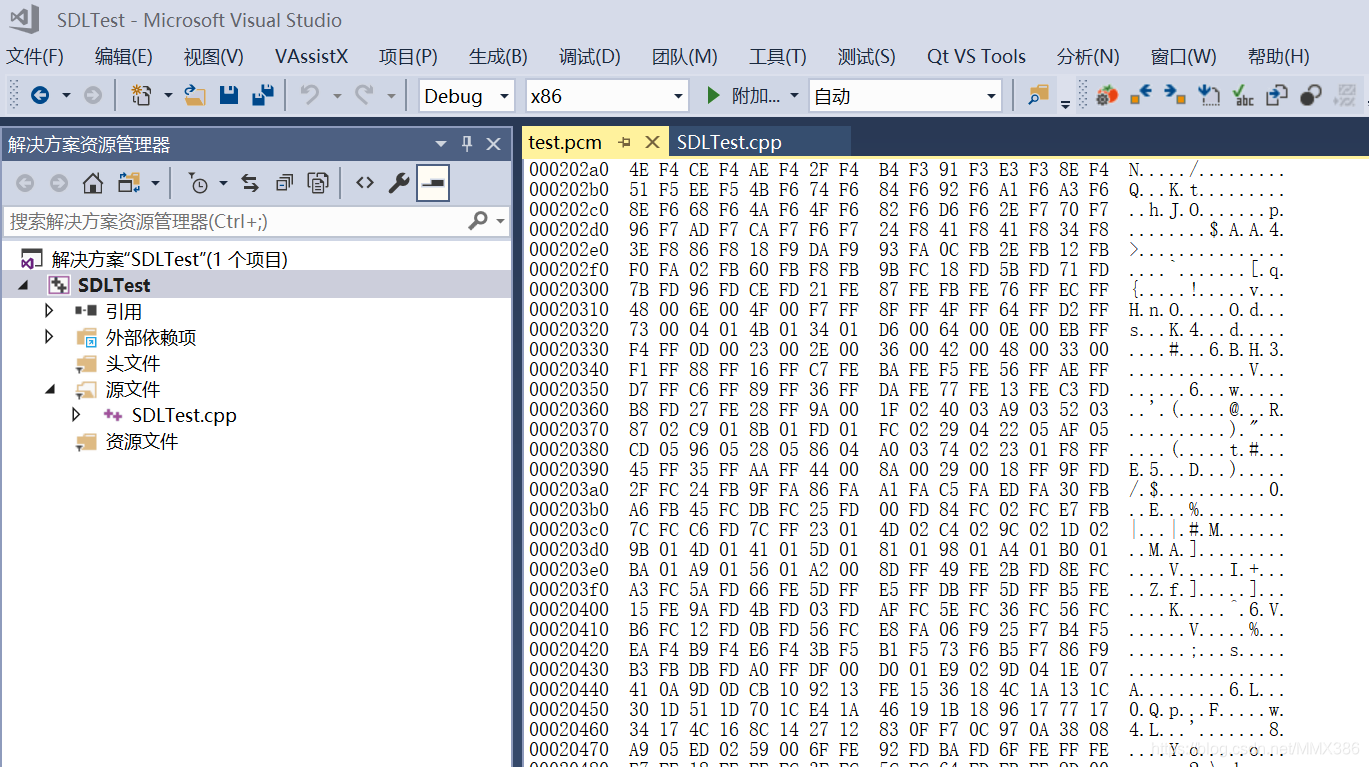Click the VAssistX scope dropdown list icon

click(1209, 95)
